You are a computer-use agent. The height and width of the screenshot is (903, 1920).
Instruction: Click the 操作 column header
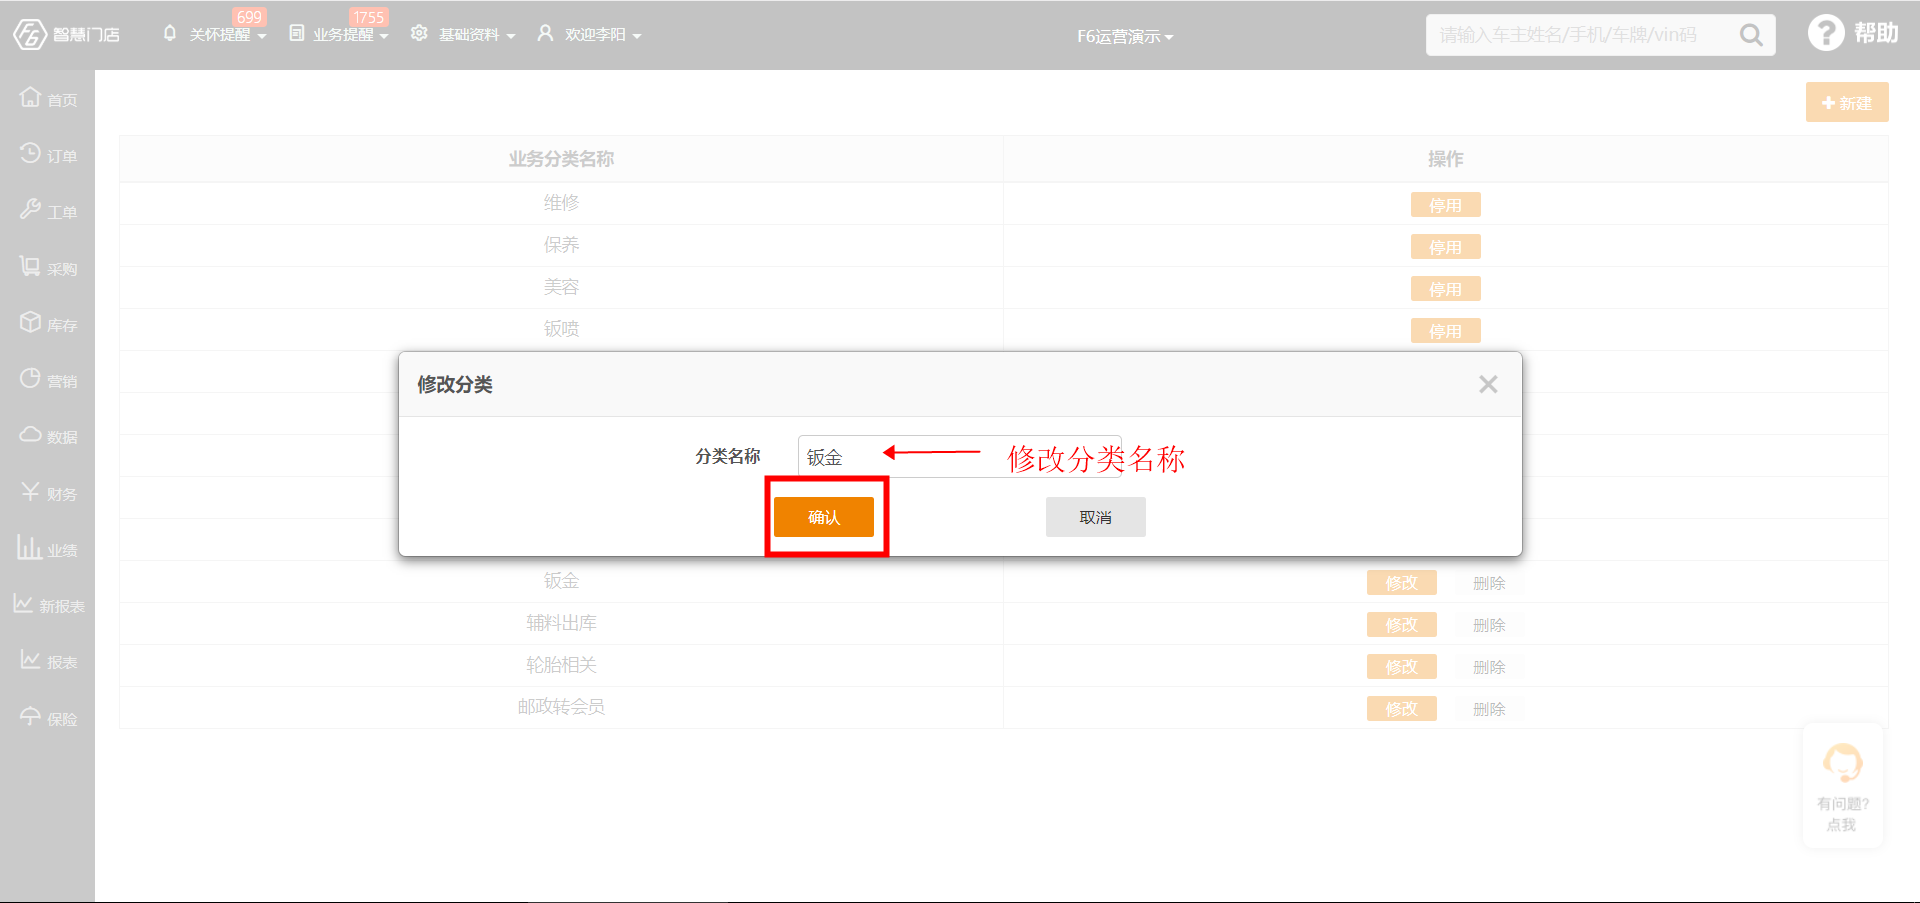(x=1445, y=159)
